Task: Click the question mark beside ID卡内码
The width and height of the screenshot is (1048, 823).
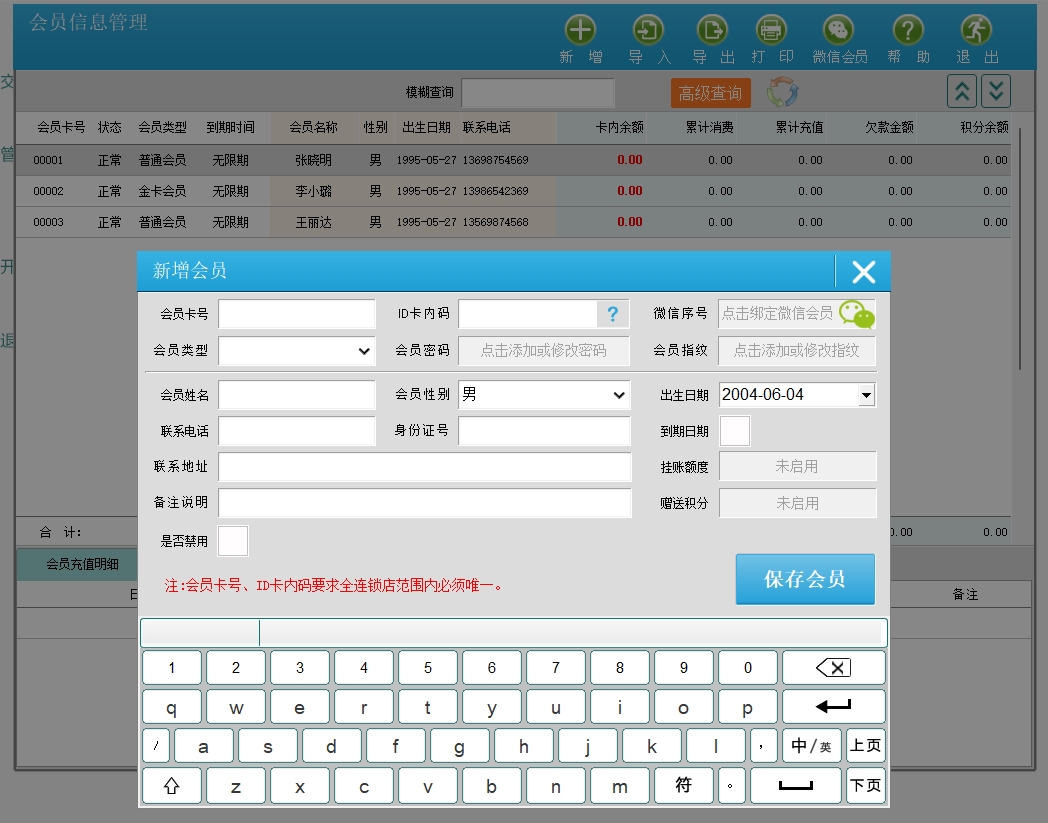Action: (x=612, y=314)
